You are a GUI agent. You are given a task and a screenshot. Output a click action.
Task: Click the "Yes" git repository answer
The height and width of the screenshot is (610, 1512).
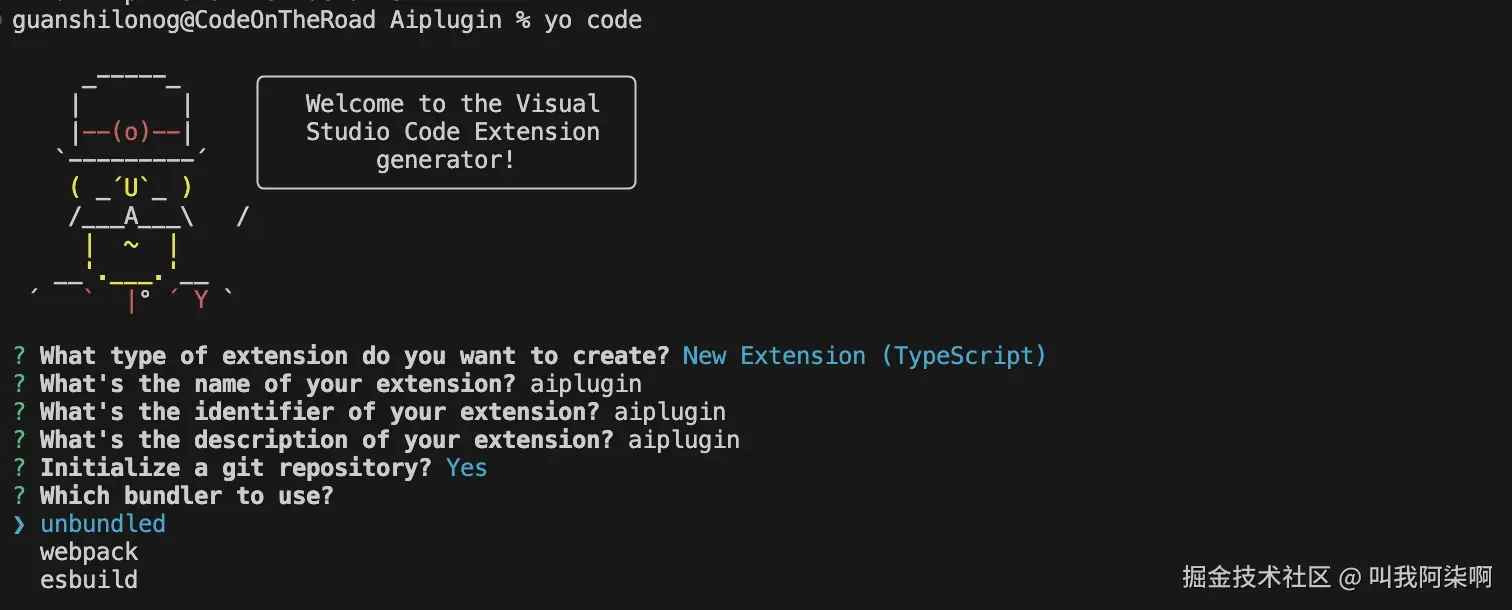tap(467, 468)
